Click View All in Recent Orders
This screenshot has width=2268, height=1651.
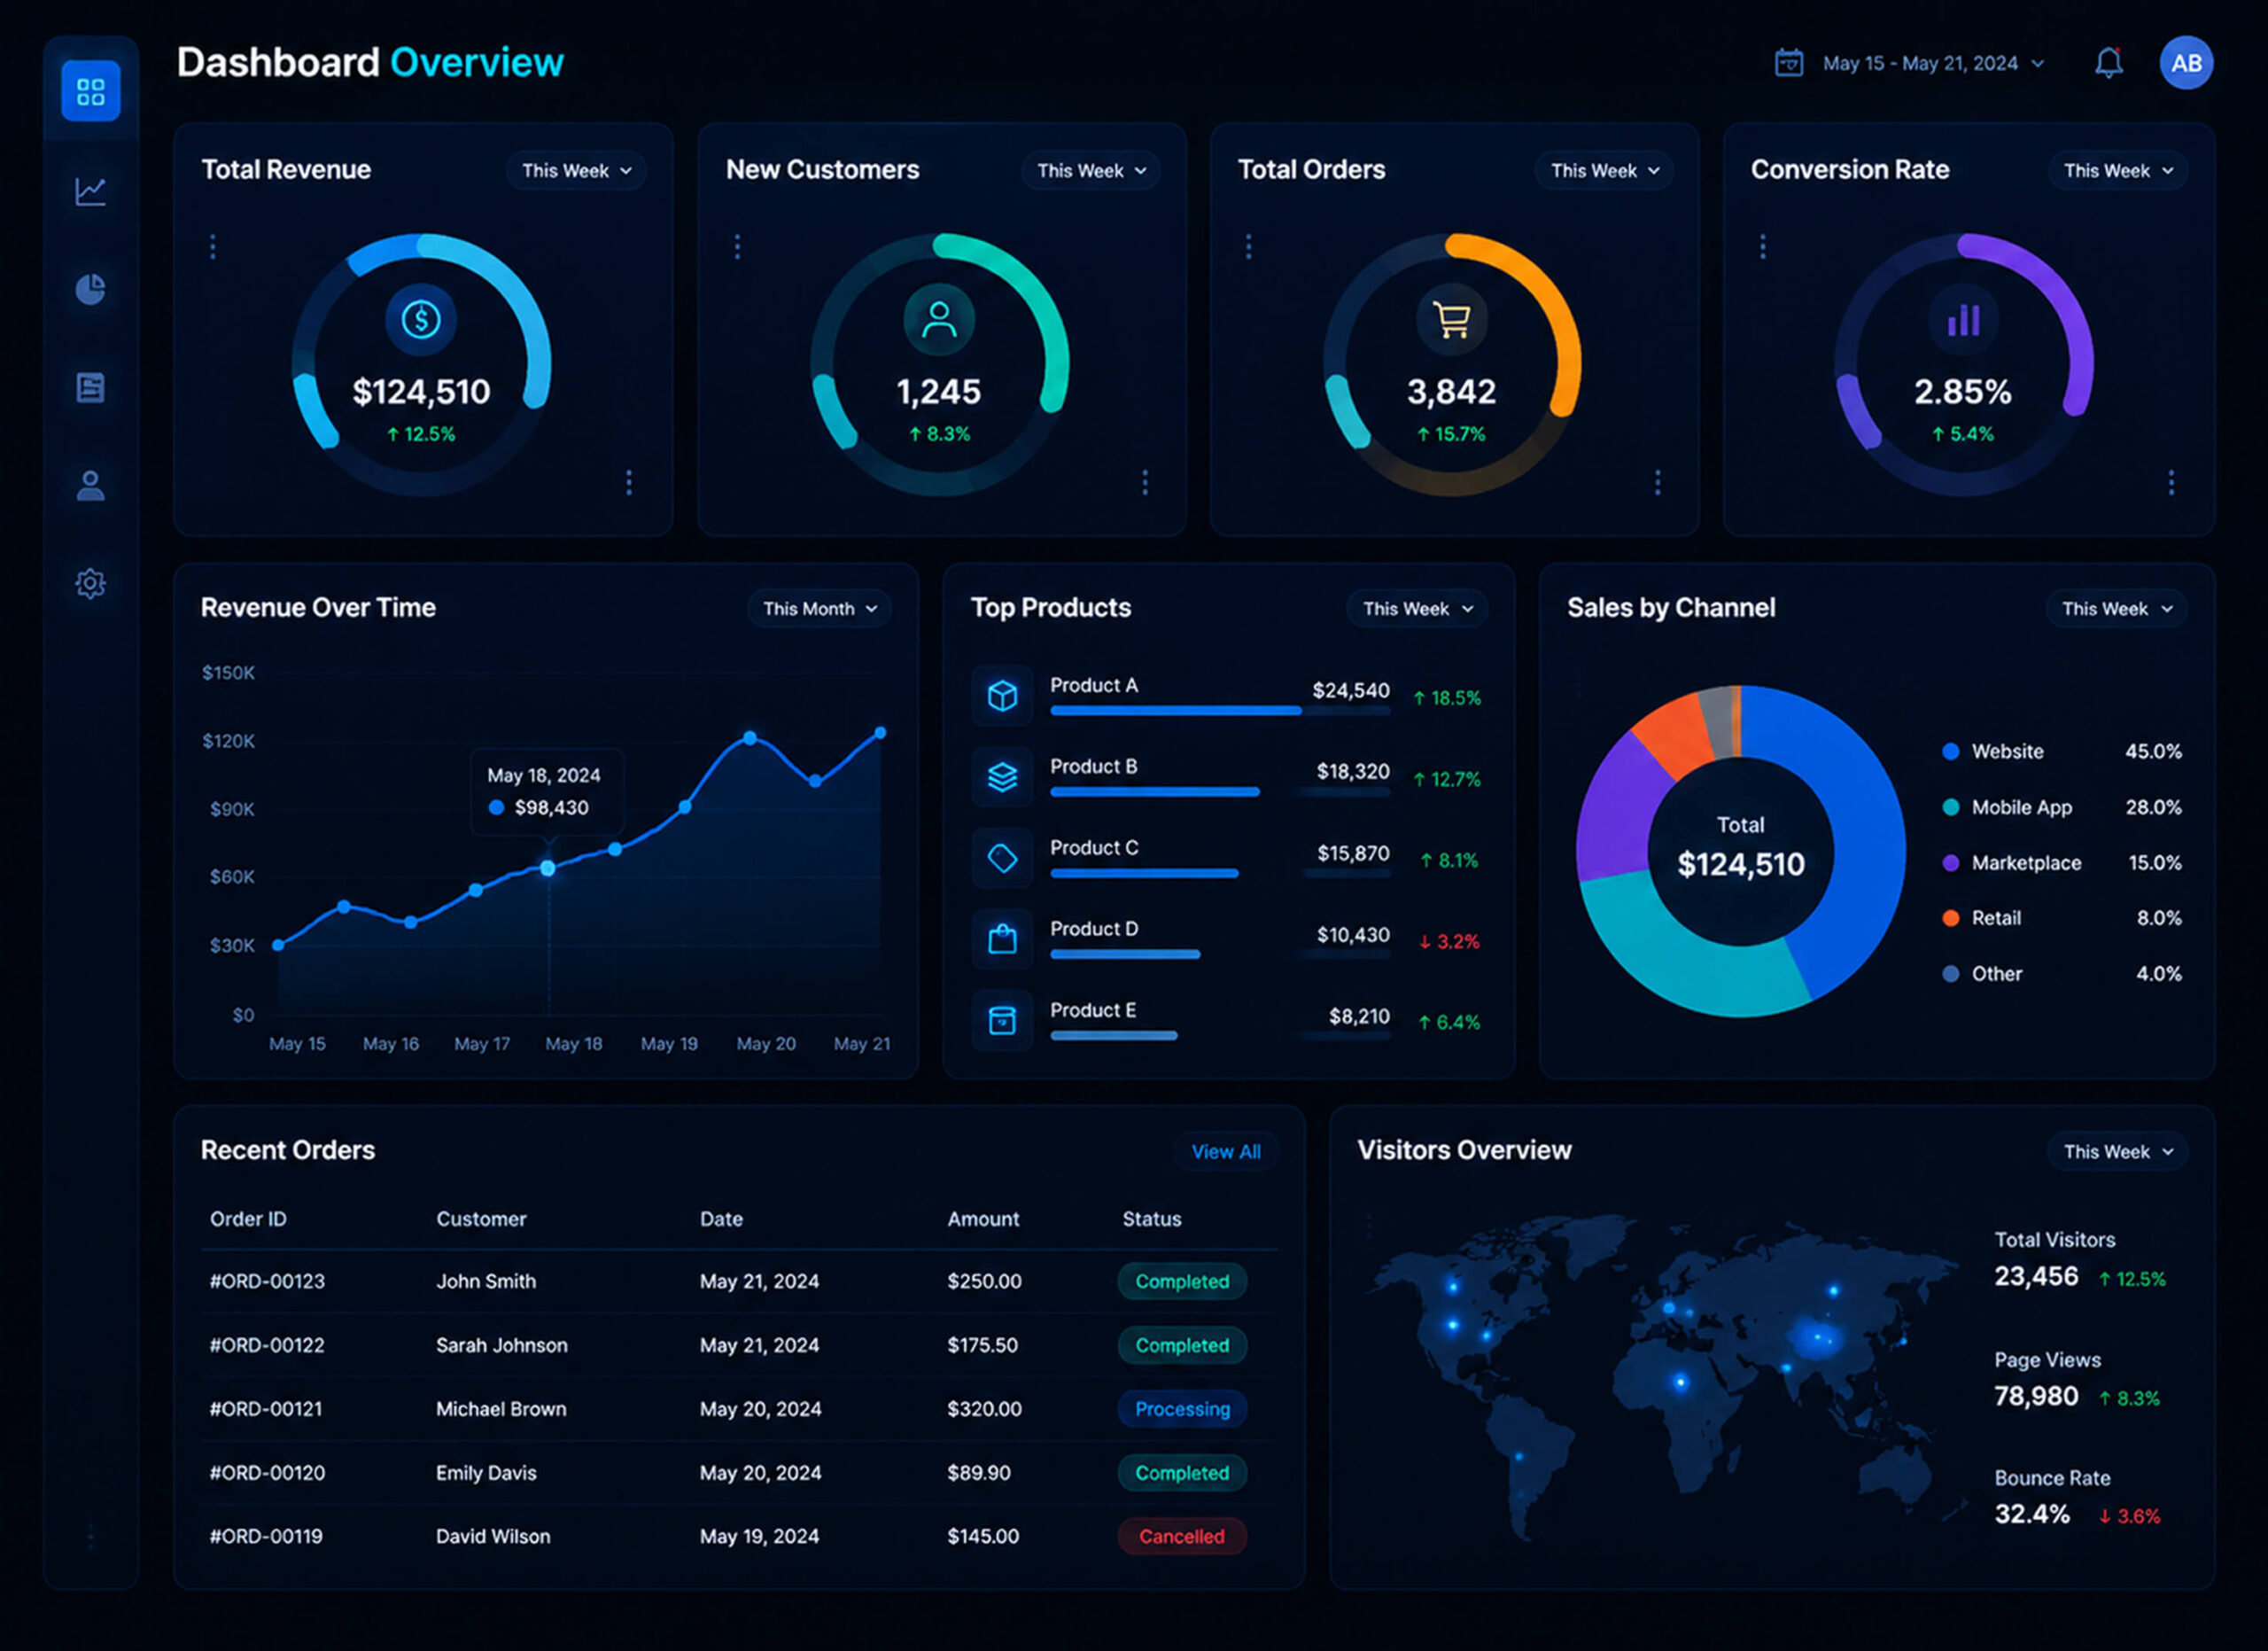(1225, 1152)
